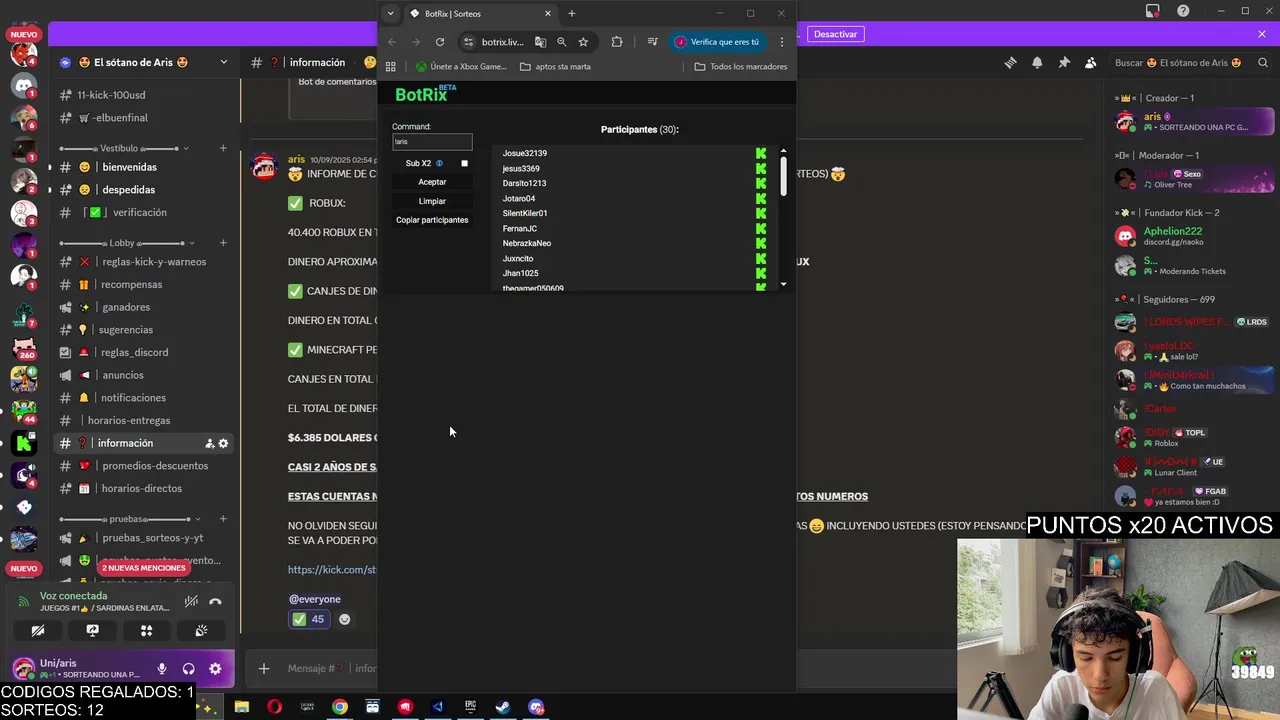
Task: Click the Desactivar button in Discord banner
Action: [x=835, y=34]
